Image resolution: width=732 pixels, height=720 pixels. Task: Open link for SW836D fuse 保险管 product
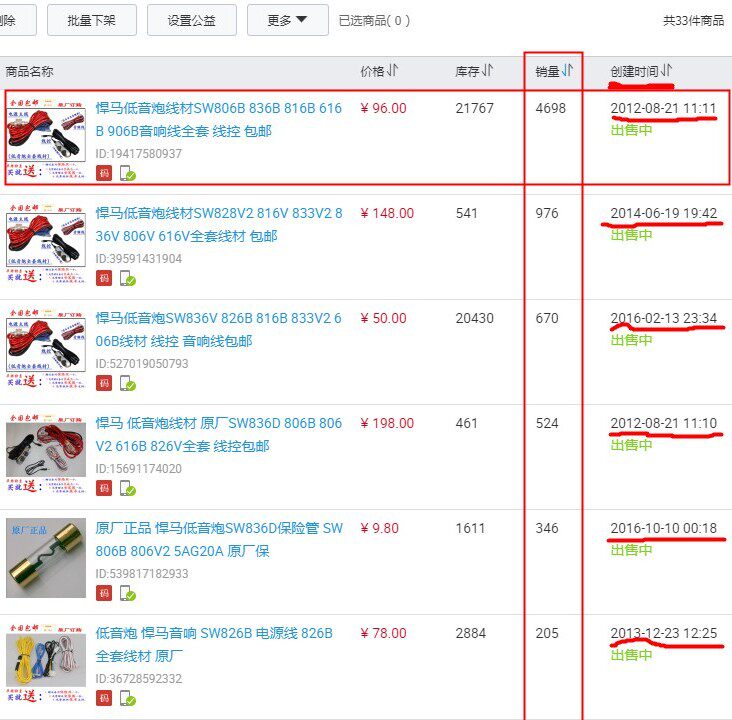(218, 540)
